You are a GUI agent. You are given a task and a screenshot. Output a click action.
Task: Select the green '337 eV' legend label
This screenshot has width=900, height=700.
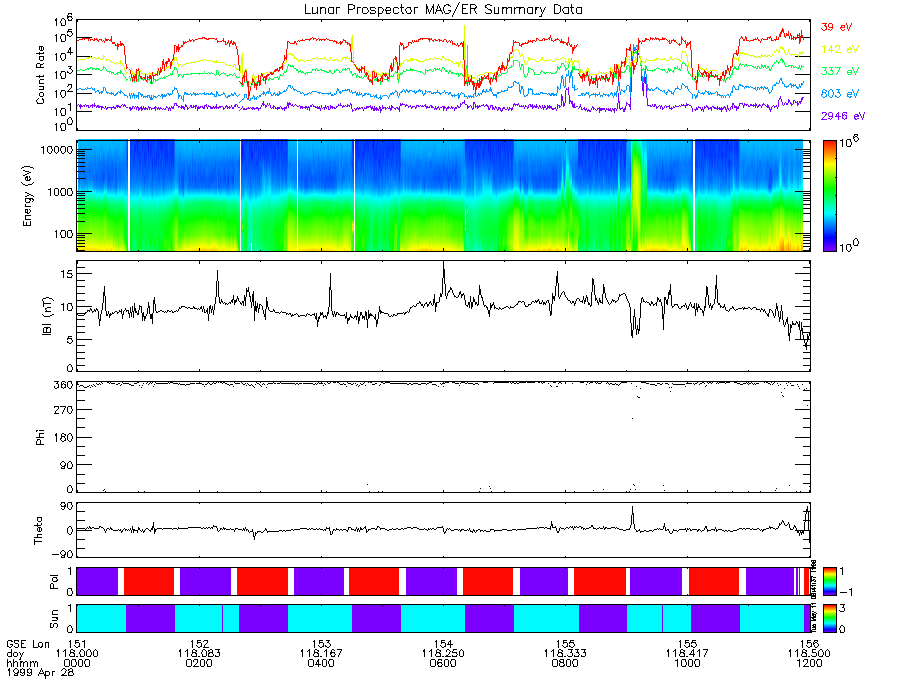(x=840, y=71)
